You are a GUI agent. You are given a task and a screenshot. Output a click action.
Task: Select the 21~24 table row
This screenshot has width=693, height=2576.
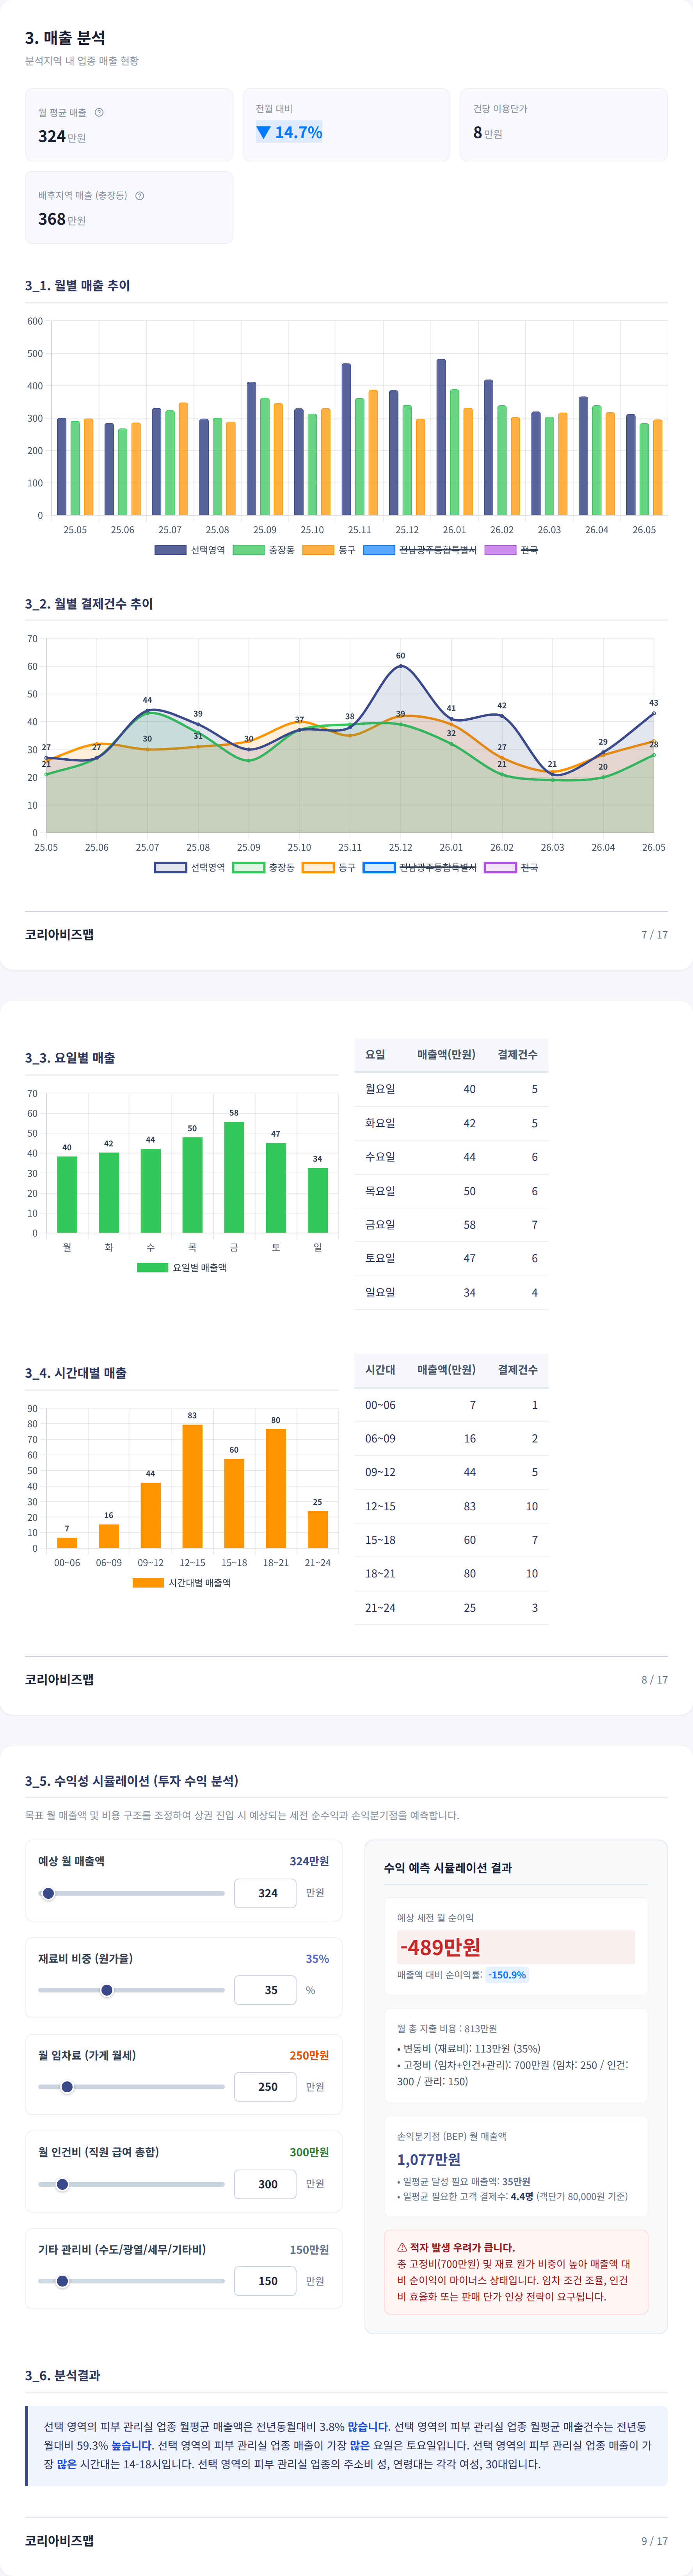click(451, 1608)
